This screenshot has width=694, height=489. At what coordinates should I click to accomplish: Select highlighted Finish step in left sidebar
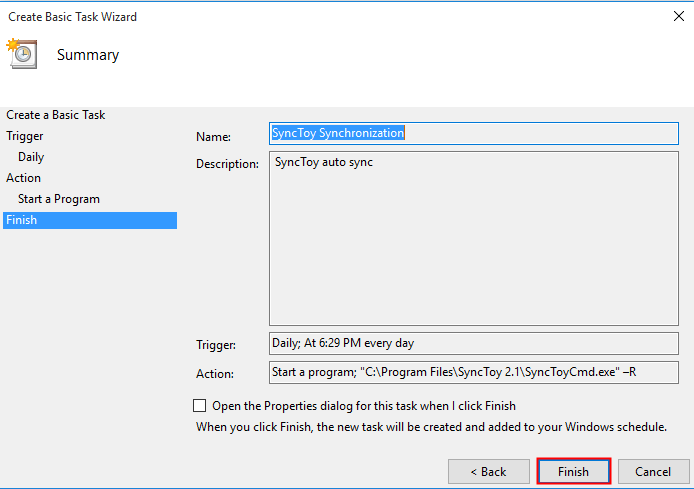click(x=22, y=220)
